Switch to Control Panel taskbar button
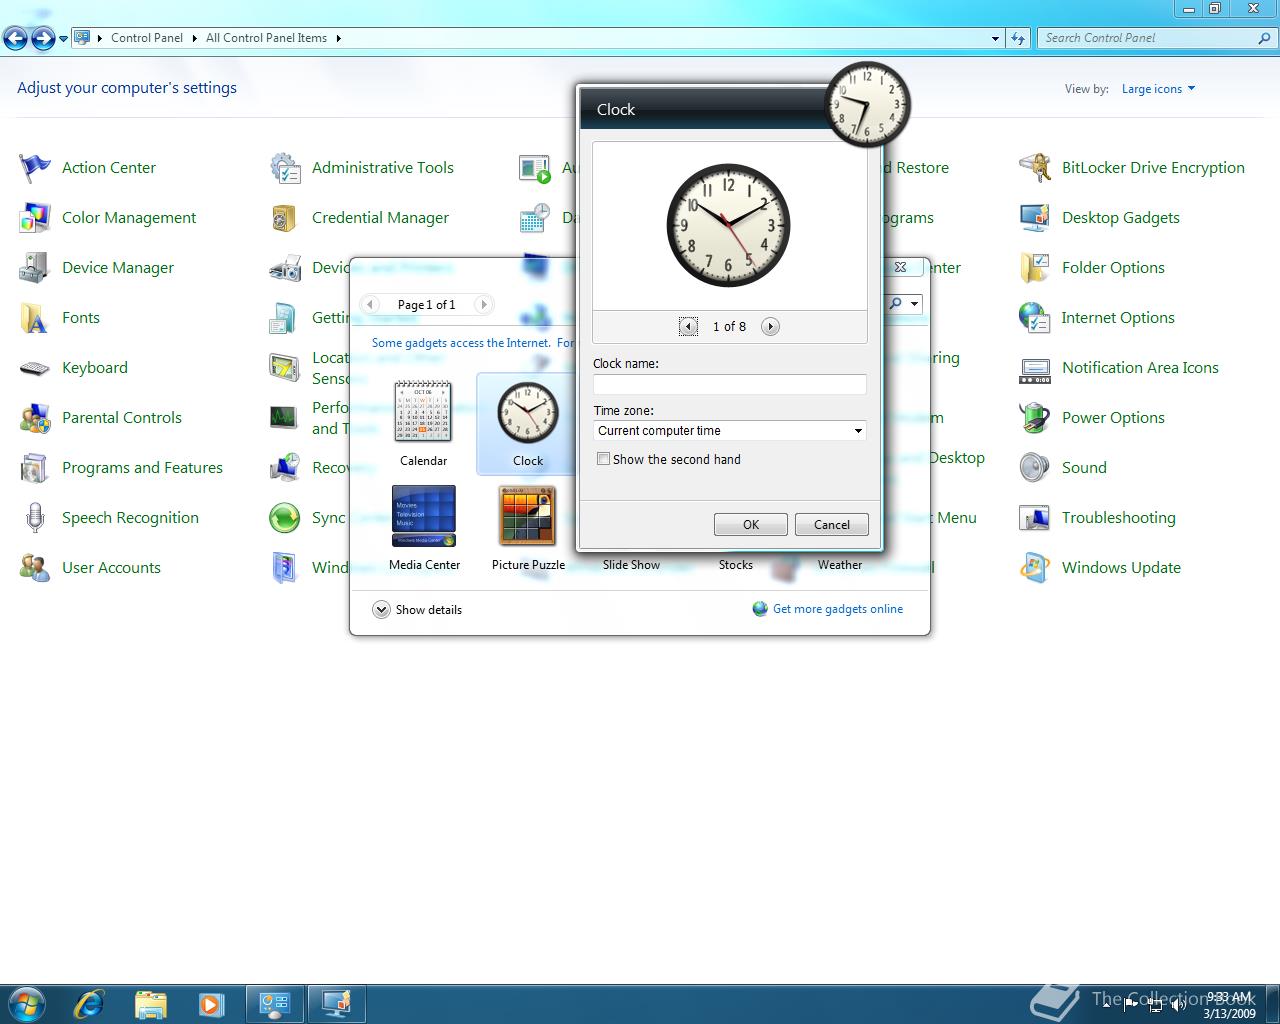 (275, 1004)
